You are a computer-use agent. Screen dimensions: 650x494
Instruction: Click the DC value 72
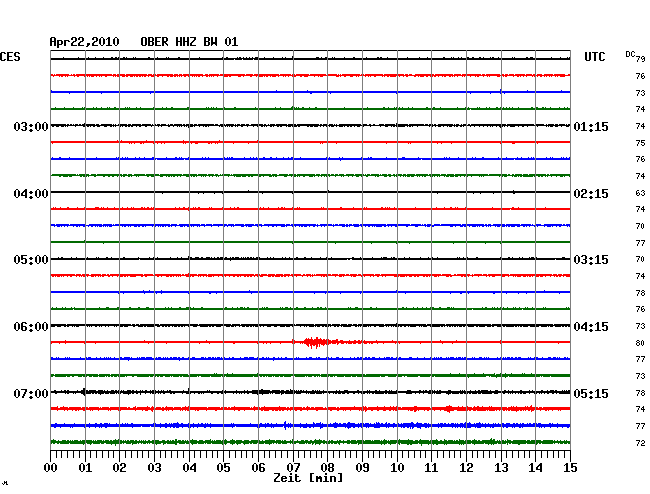640,443
